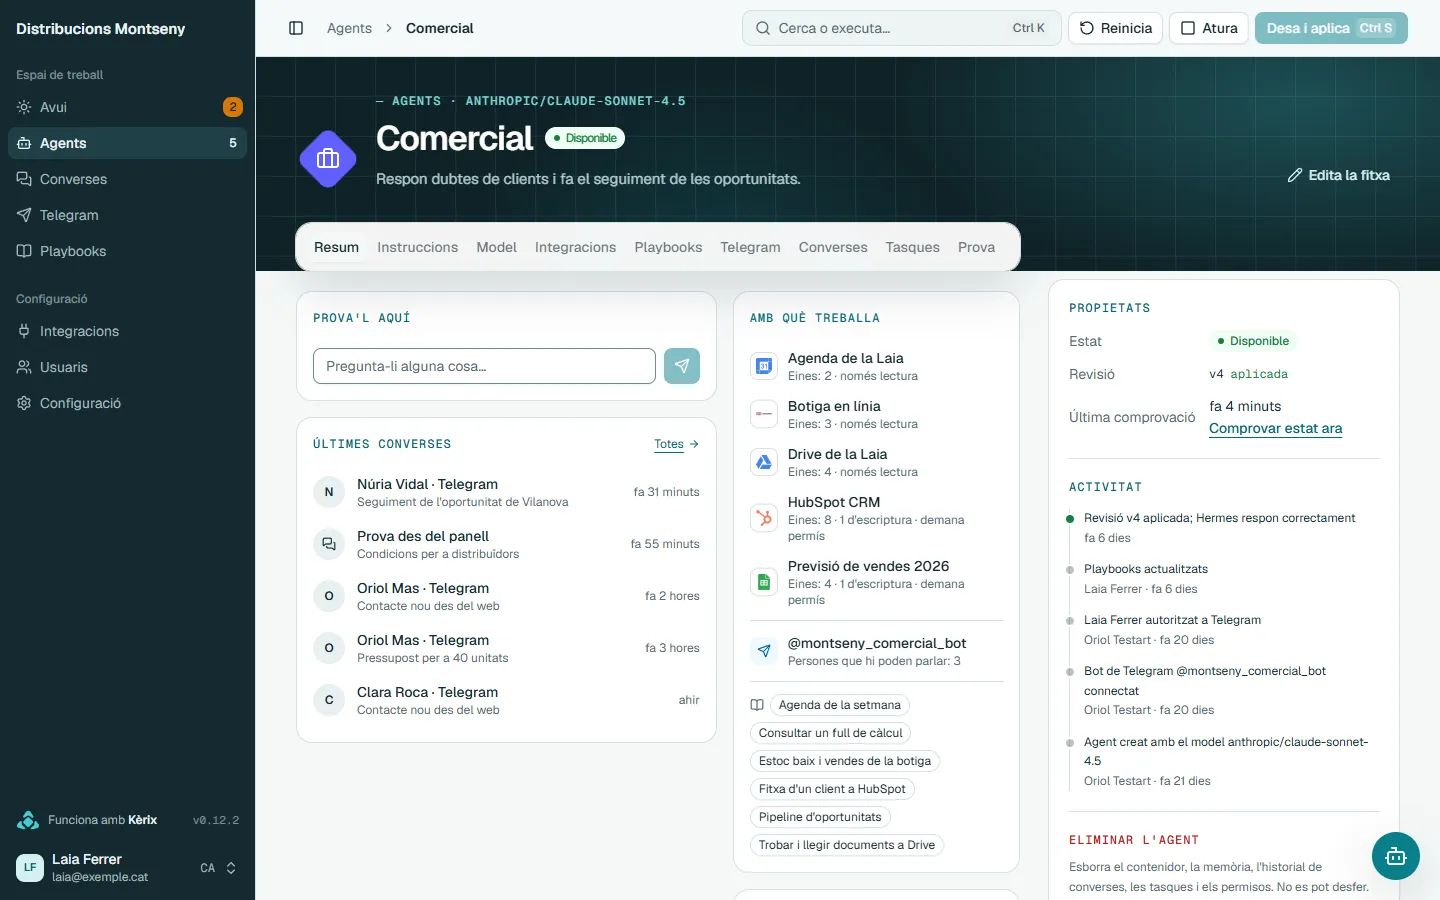Click the send message paper-plane button
The height and width of the screenshot is (900, 1440).
coord(682,366)
